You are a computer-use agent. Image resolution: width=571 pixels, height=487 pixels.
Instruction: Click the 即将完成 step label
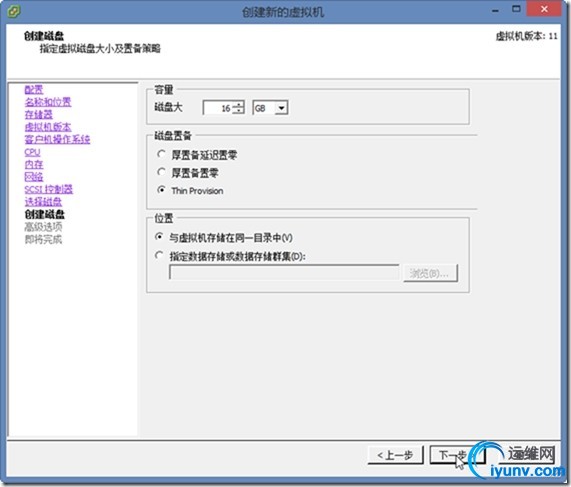[x=43, y=239]
